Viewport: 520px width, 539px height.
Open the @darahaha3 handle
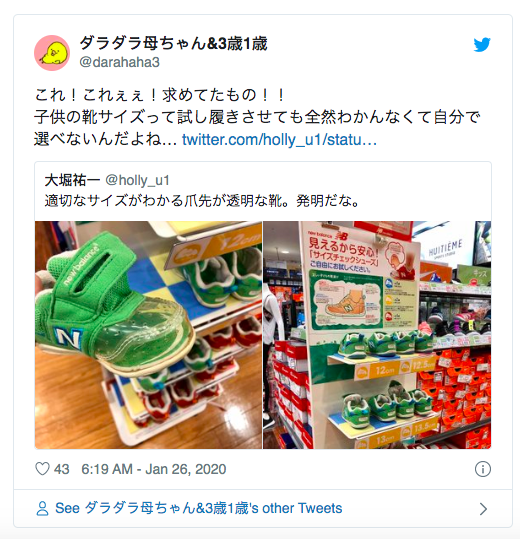pyautogui.click(x=119, y=62)
